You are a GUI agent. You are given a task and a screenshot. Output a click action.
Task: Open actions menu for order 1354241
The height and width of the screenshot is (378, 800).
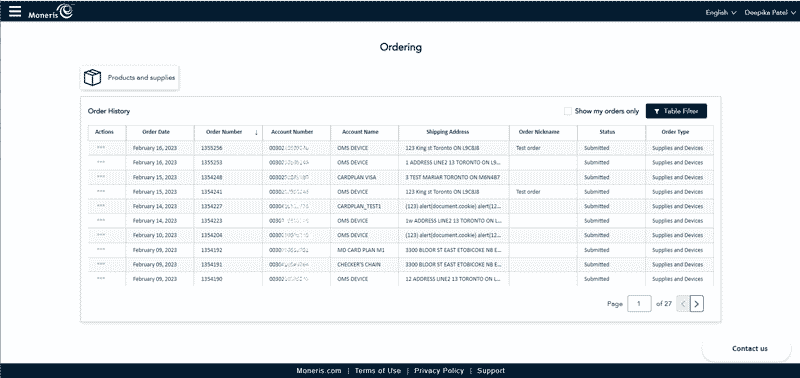pyautogui.click(x=101, y=191)
